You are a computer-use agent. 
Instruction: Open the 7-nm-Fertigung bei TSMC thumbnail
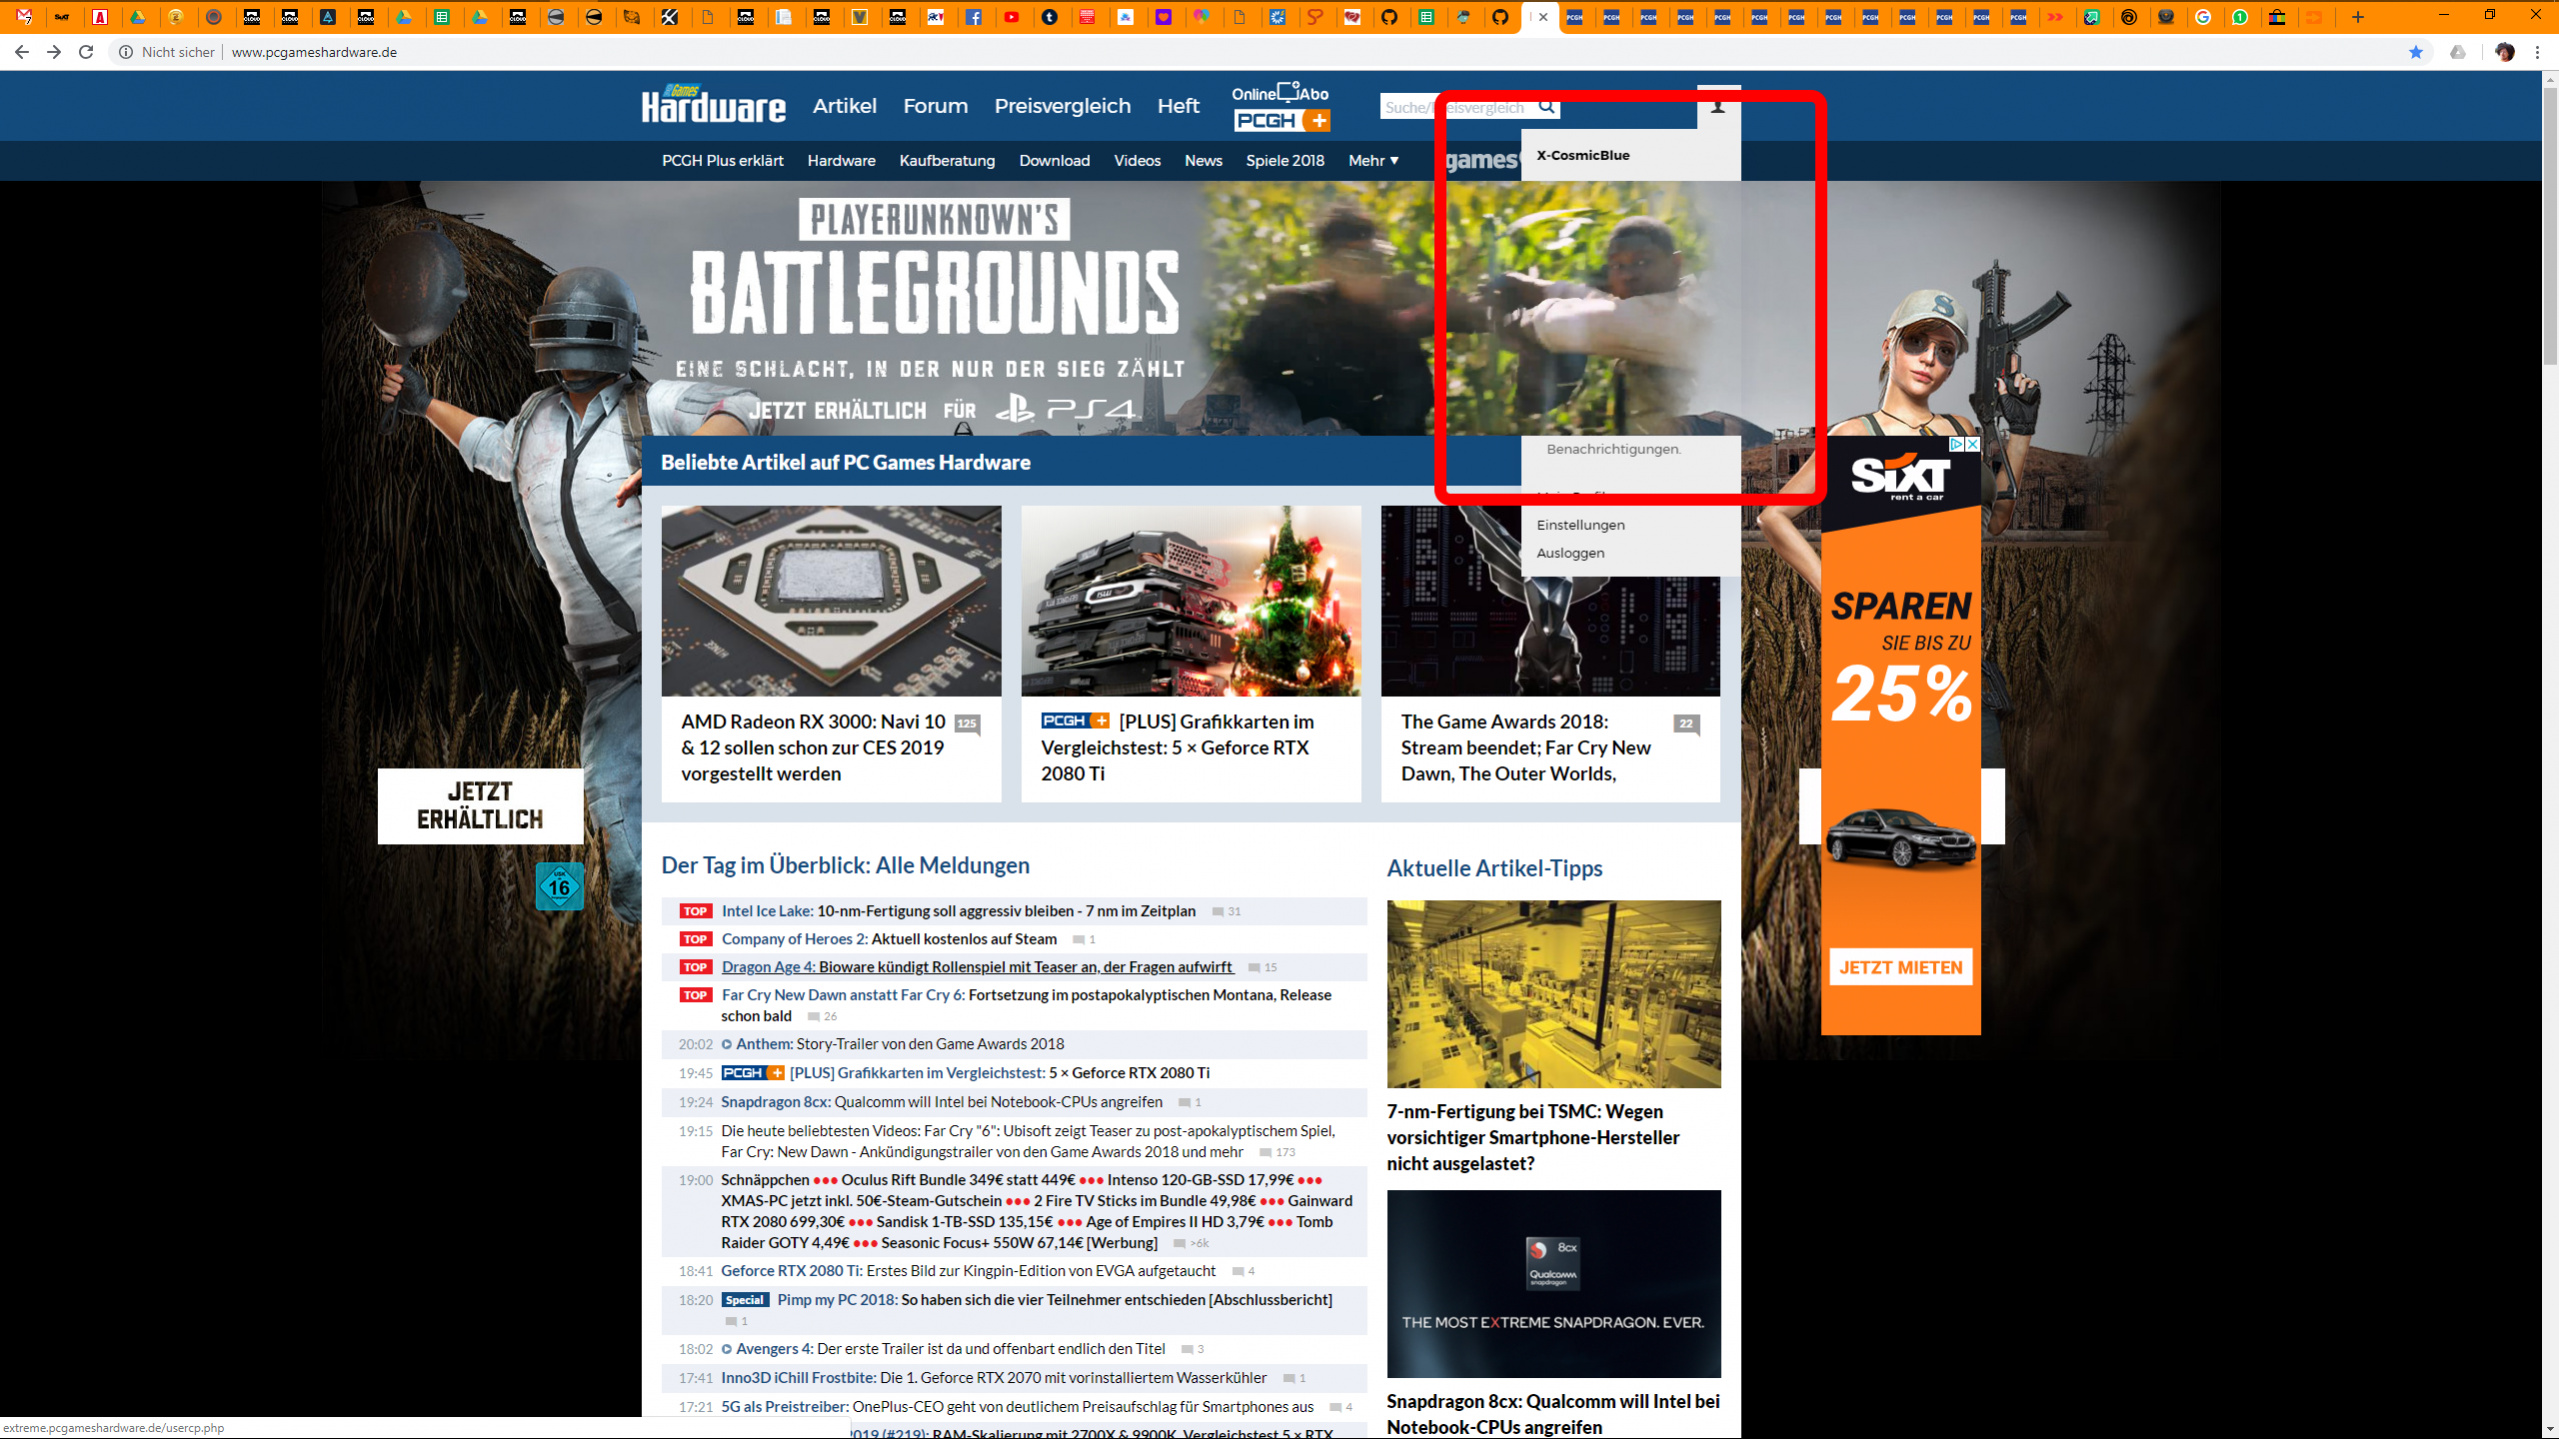coord(1553,994)
